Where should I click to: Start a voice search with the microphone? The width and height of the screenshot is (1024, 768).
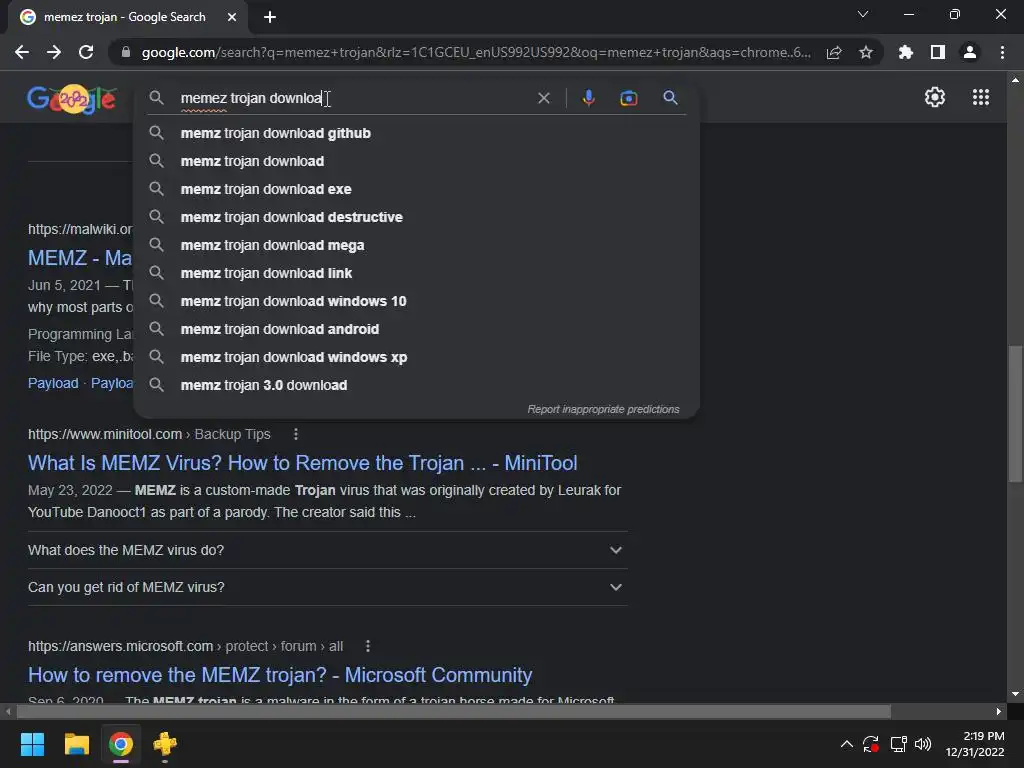tap(588, 98)
